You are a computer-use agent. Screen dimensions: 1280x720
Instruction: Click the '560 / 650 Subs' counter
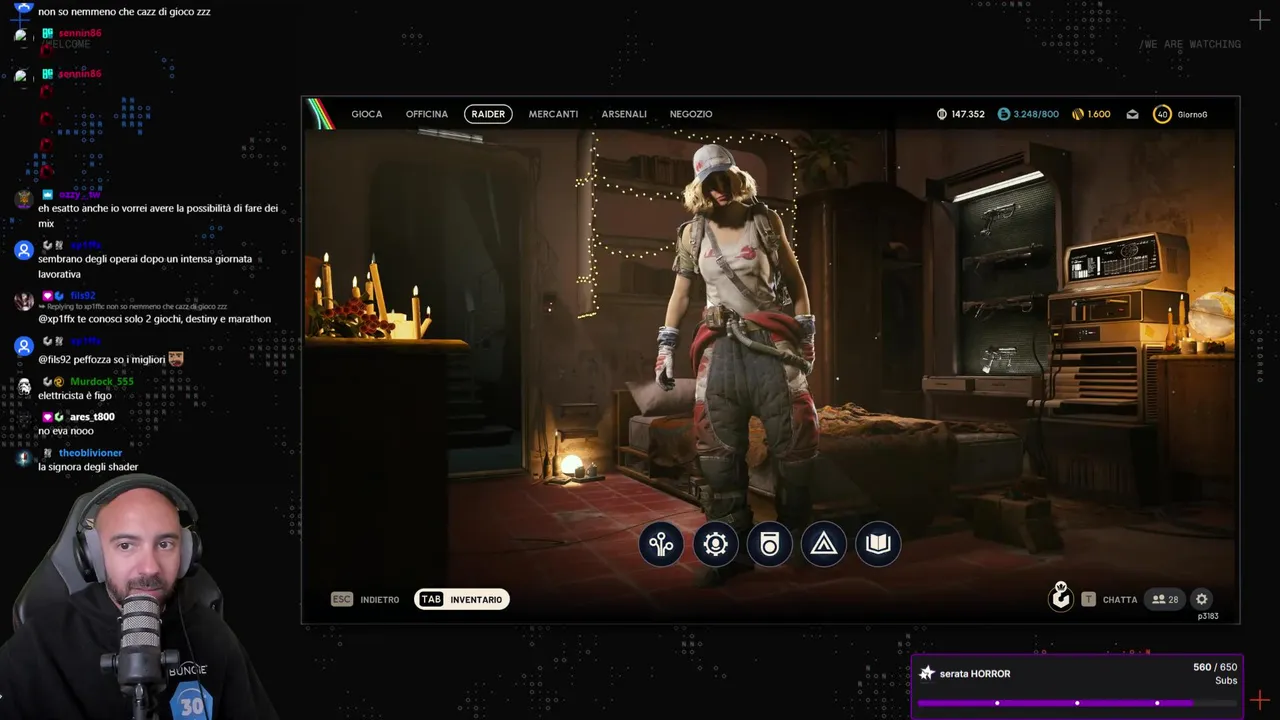tap(1215, 673)
